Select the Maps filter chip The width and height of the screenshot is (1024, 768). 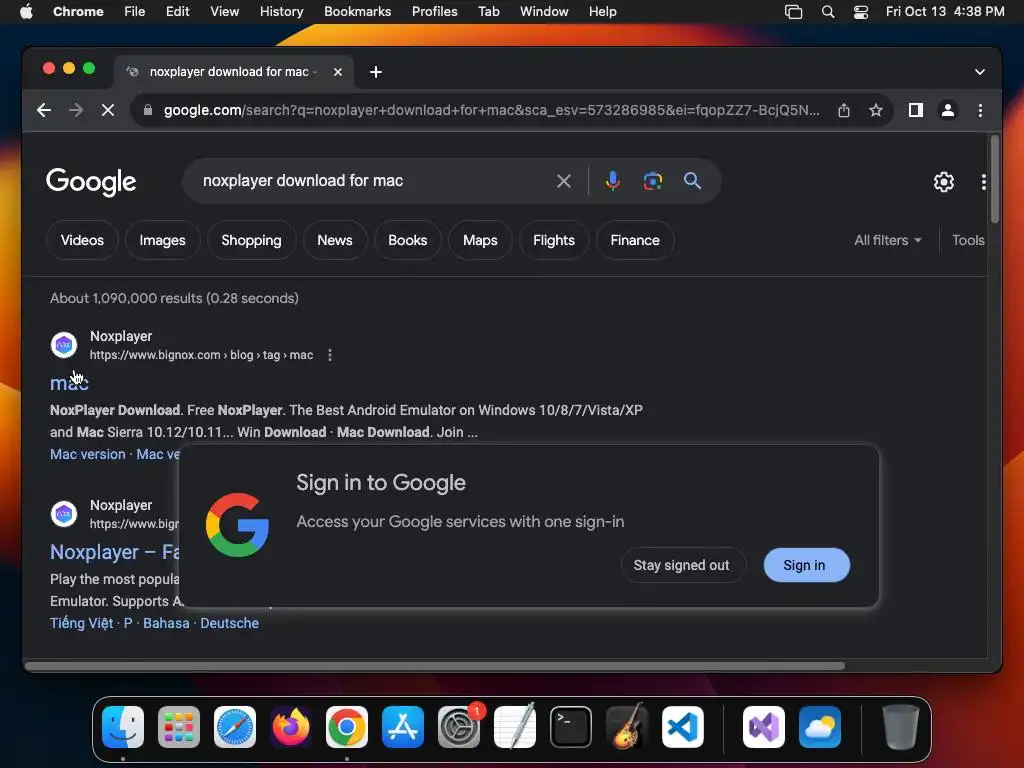click(x=480, y=240)
